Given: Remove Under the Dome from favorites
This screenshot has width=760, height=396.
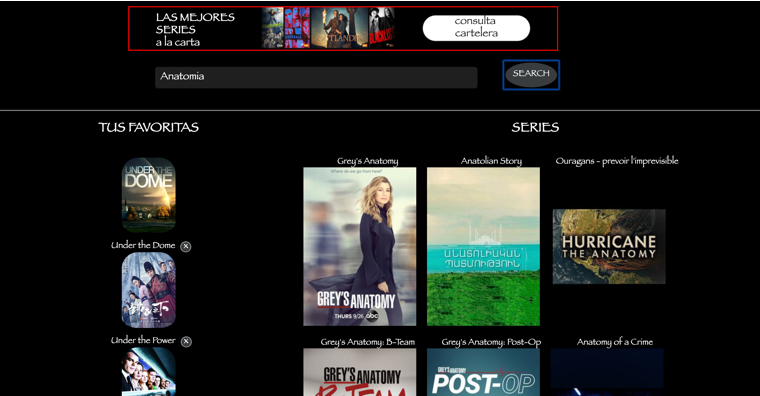Looking at the screenshot, I should click(186, 246).
